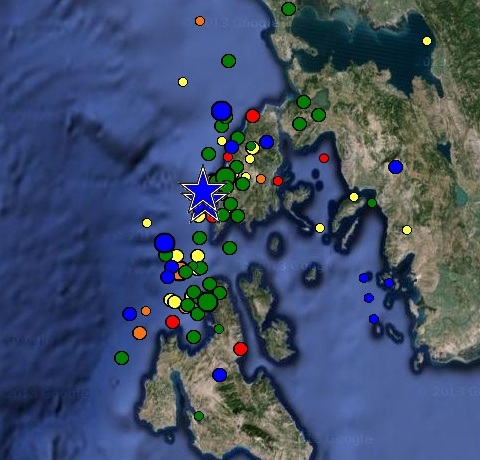Click the lone blue dot on eastern mainland
The width and height of the screenshot is (480, 460).
[395, 167]
